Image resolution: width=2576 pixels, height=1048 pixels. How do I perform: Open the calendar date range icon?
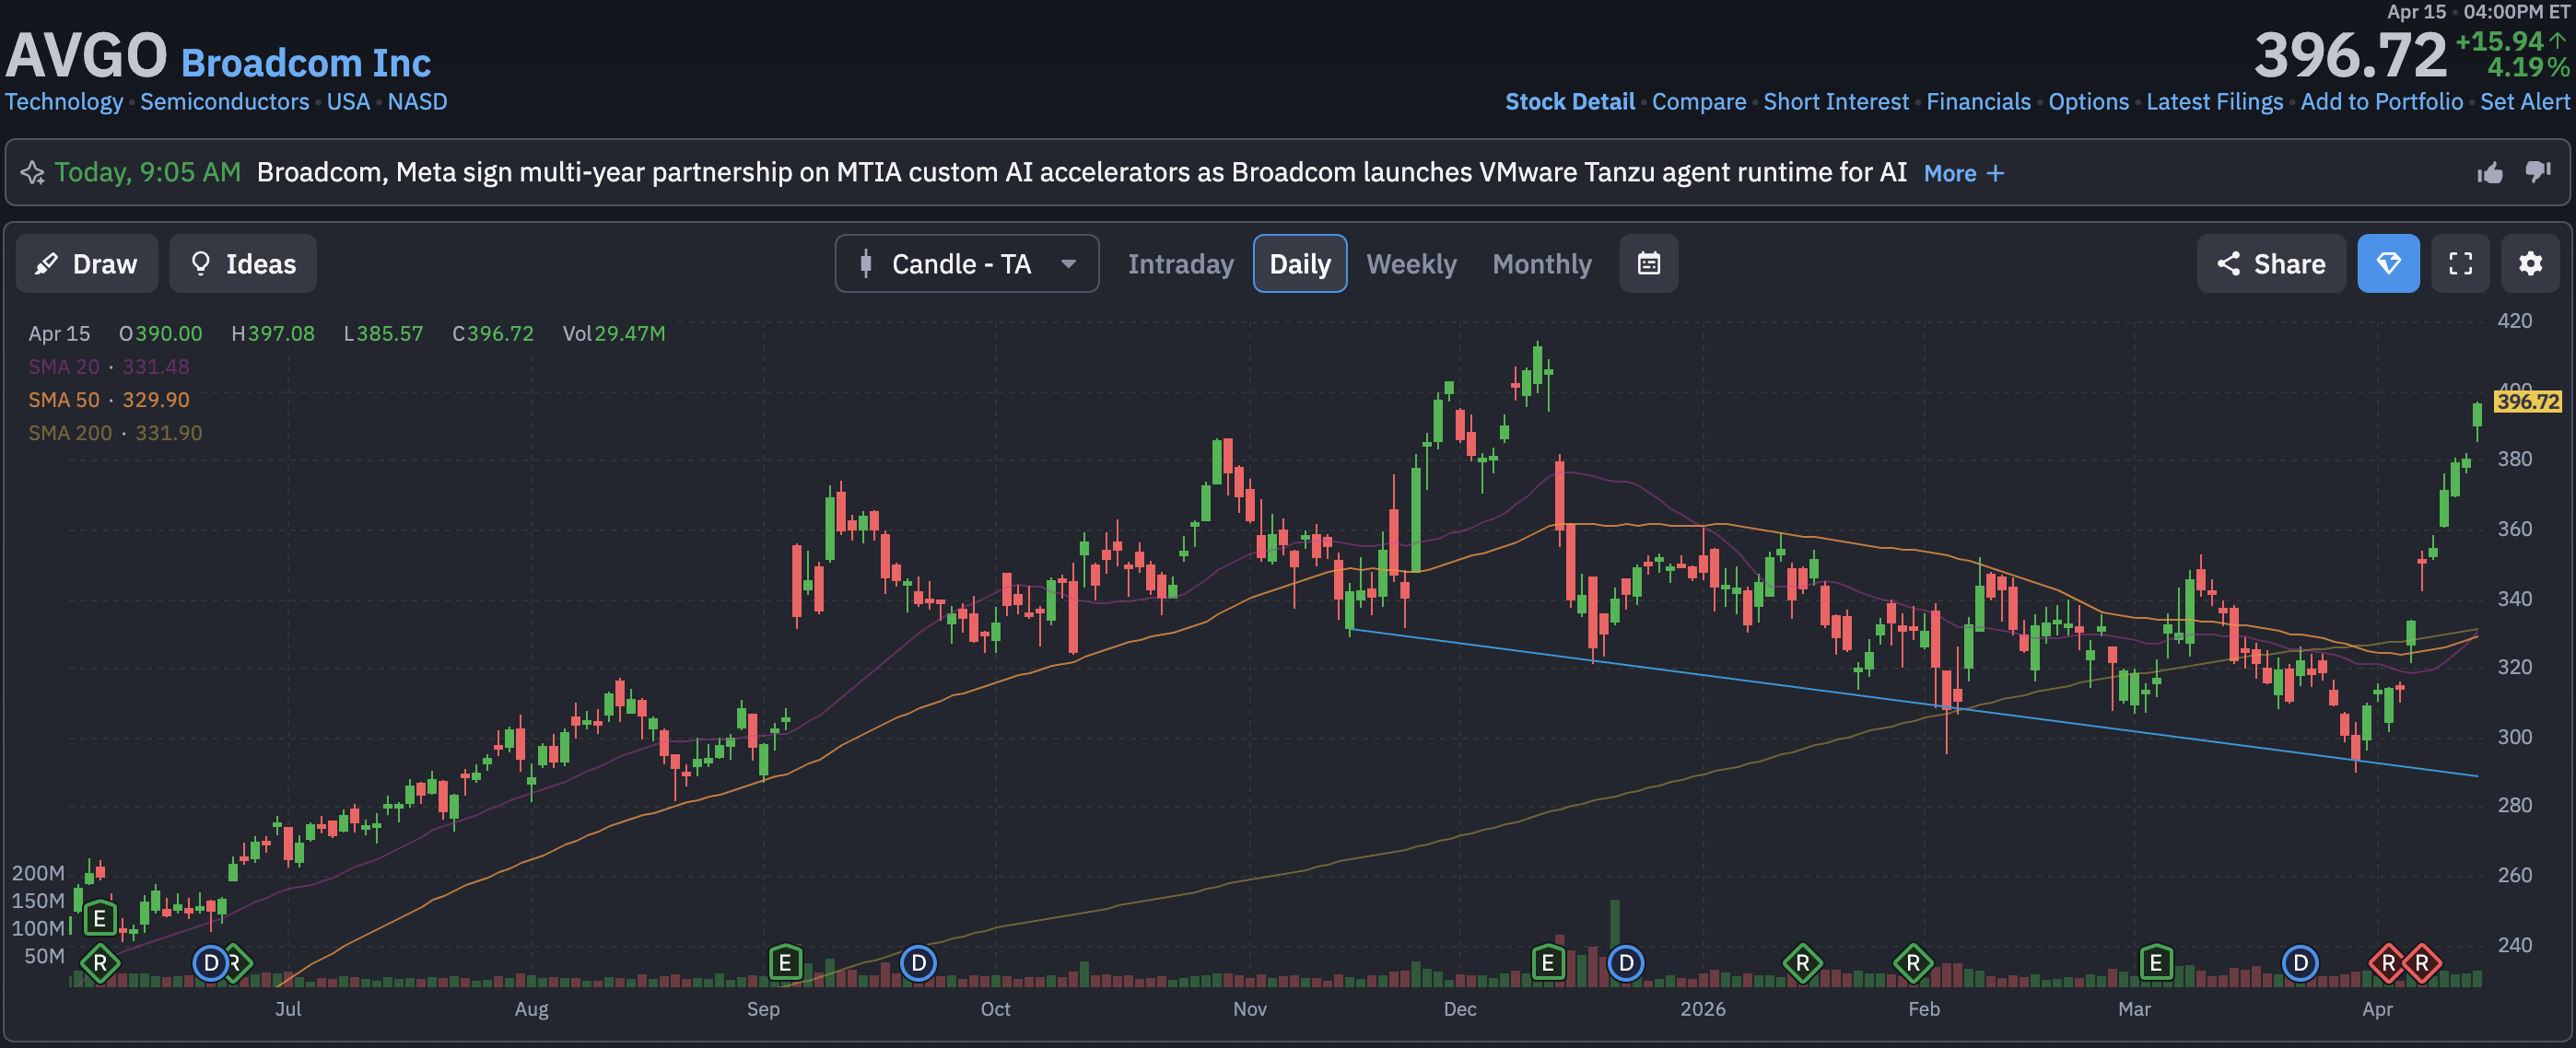click(x=1648, y=263)
